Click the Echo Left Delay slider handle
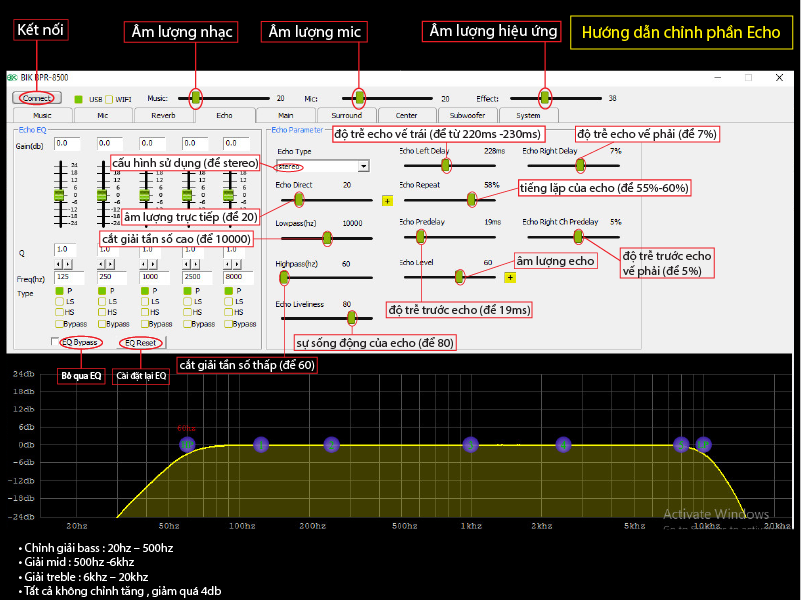 coord(446,165)
